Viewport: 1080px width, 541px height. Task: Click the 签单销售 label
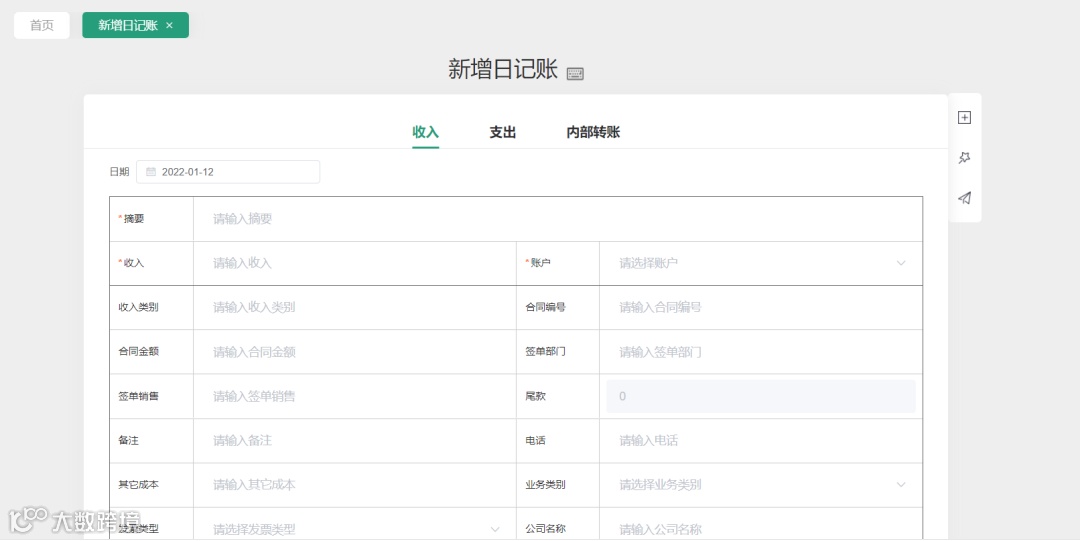click(x=138, y=396)
